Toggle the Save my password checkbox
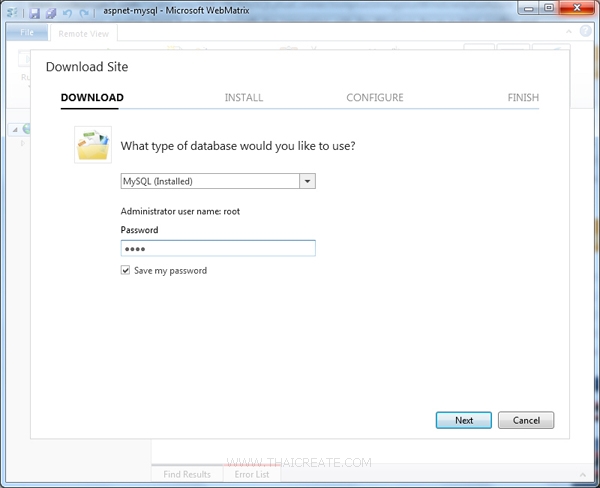 [125, 270]
